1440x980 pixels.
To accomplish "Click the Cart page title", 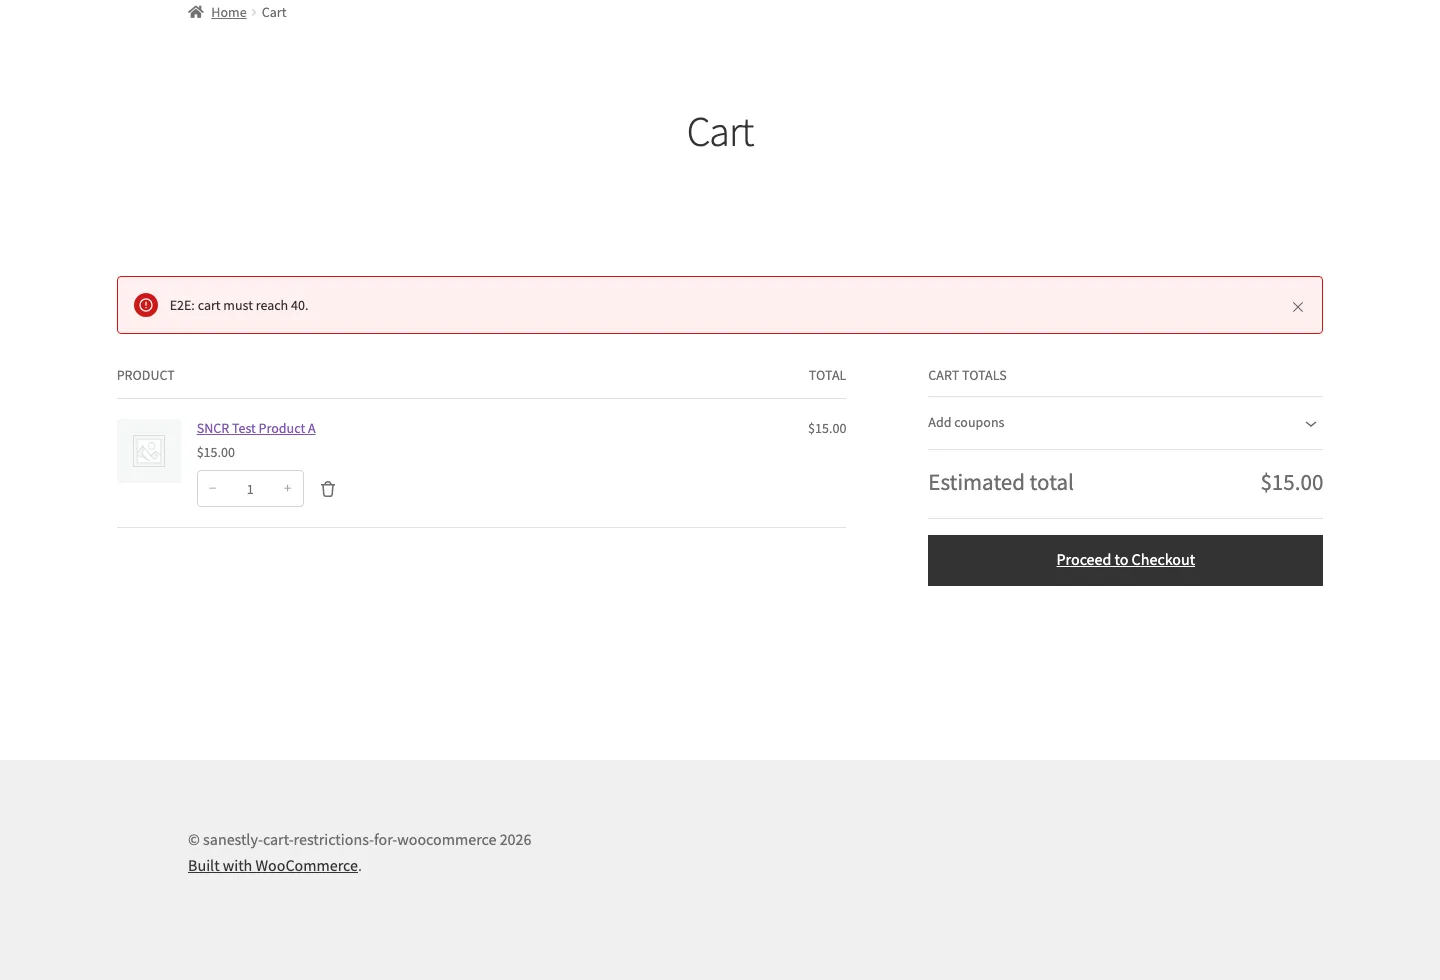I will point(720,132).
